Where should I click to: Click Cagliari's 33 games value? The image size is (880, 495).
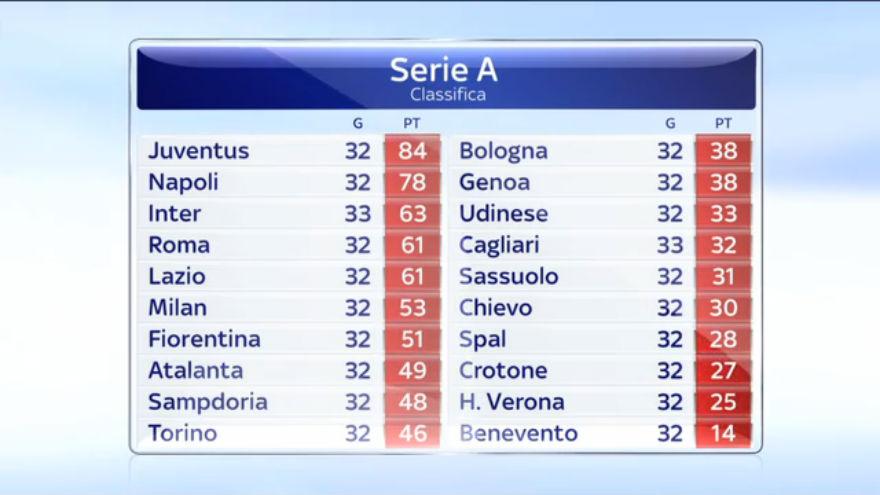tap(670, 245)
